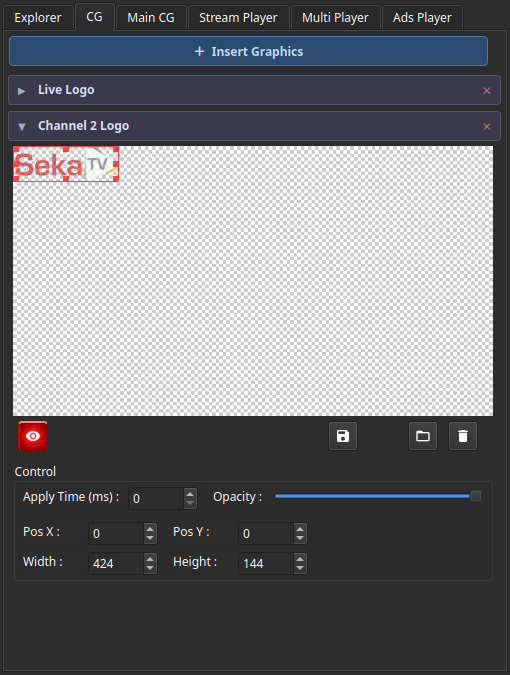This screenshot has height=675, width=510.
Task: Click the Opacity slider handle
Action: [476, 496]
